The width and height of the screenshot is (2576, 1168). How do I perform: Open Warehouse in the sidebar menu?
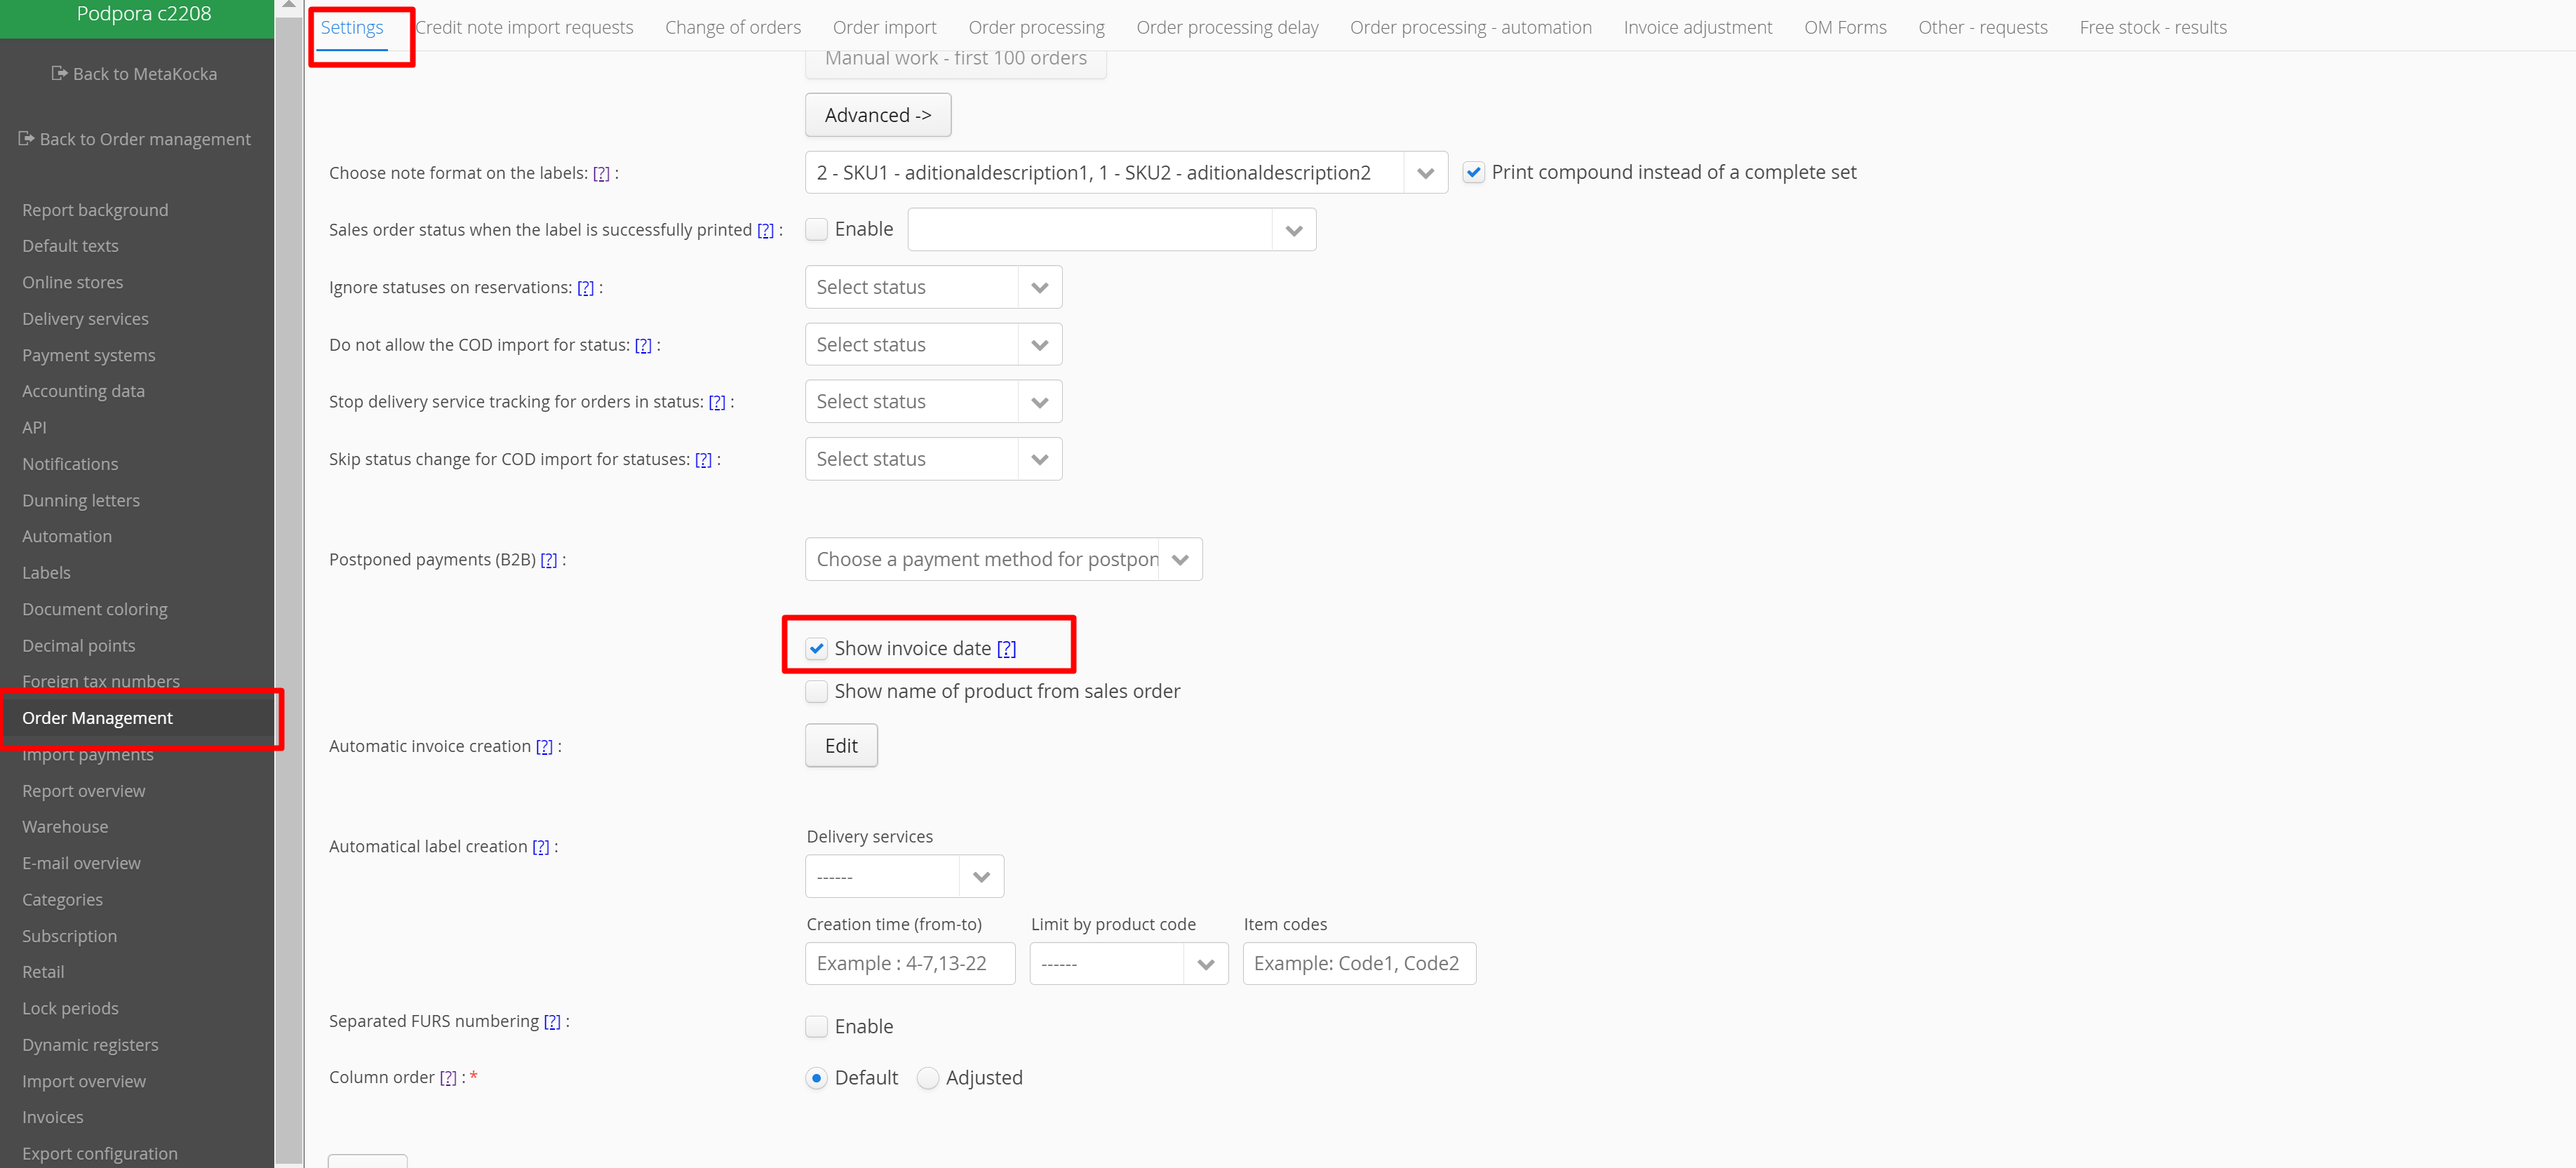[65, 826]
